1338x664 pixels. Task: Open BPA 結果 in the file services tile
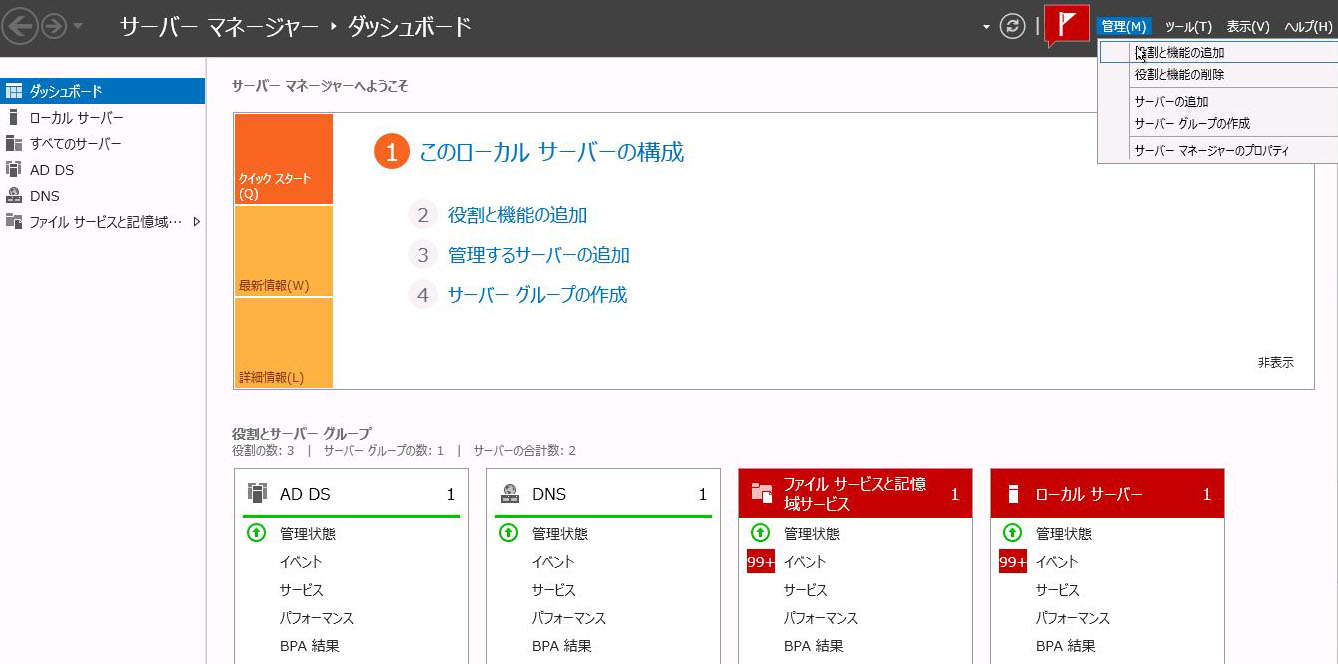tap(814, 646)
